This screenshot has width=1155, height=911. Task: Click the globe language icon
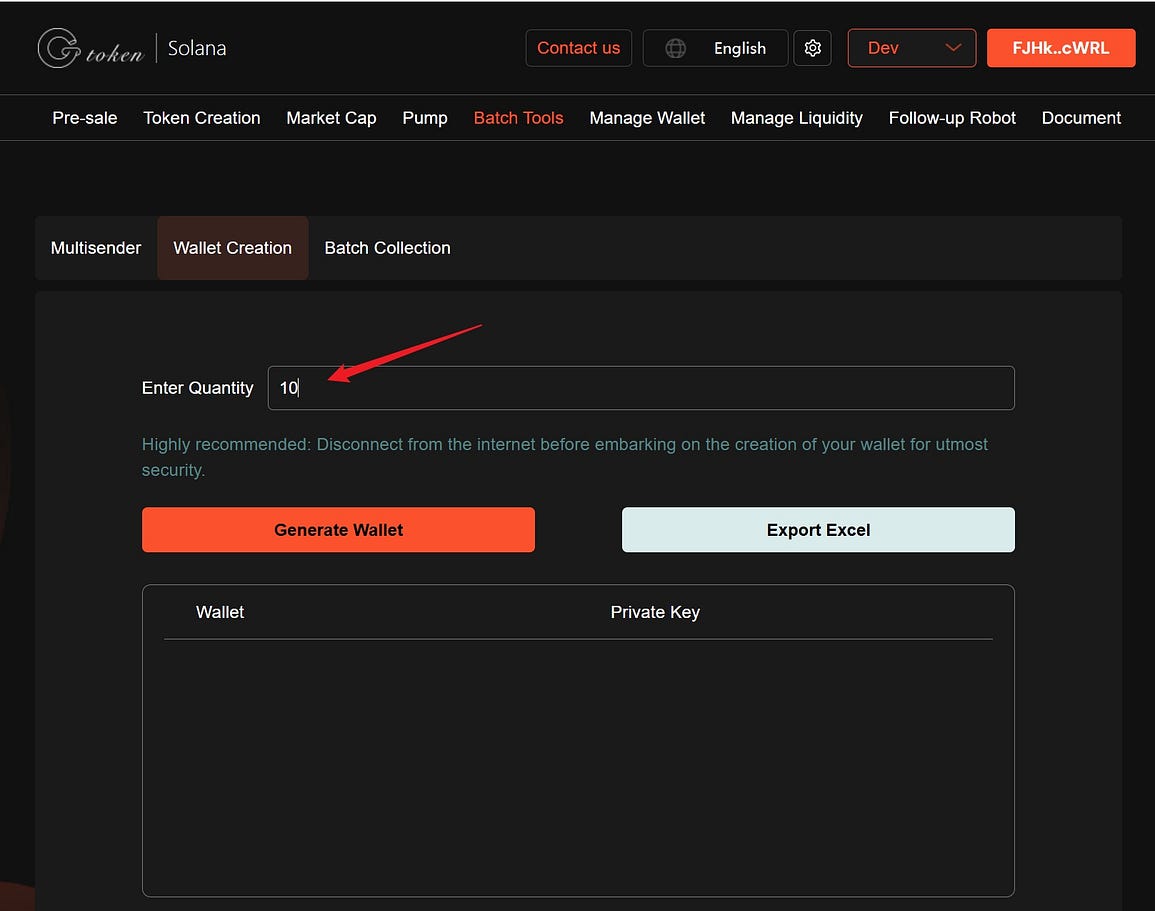676,48
